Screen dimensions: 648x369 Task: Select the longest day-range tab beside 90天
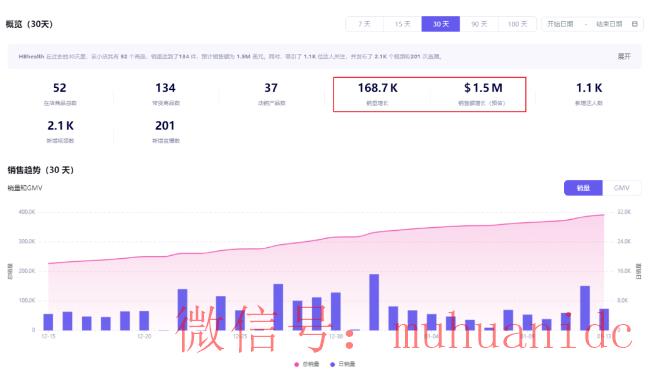517,24
